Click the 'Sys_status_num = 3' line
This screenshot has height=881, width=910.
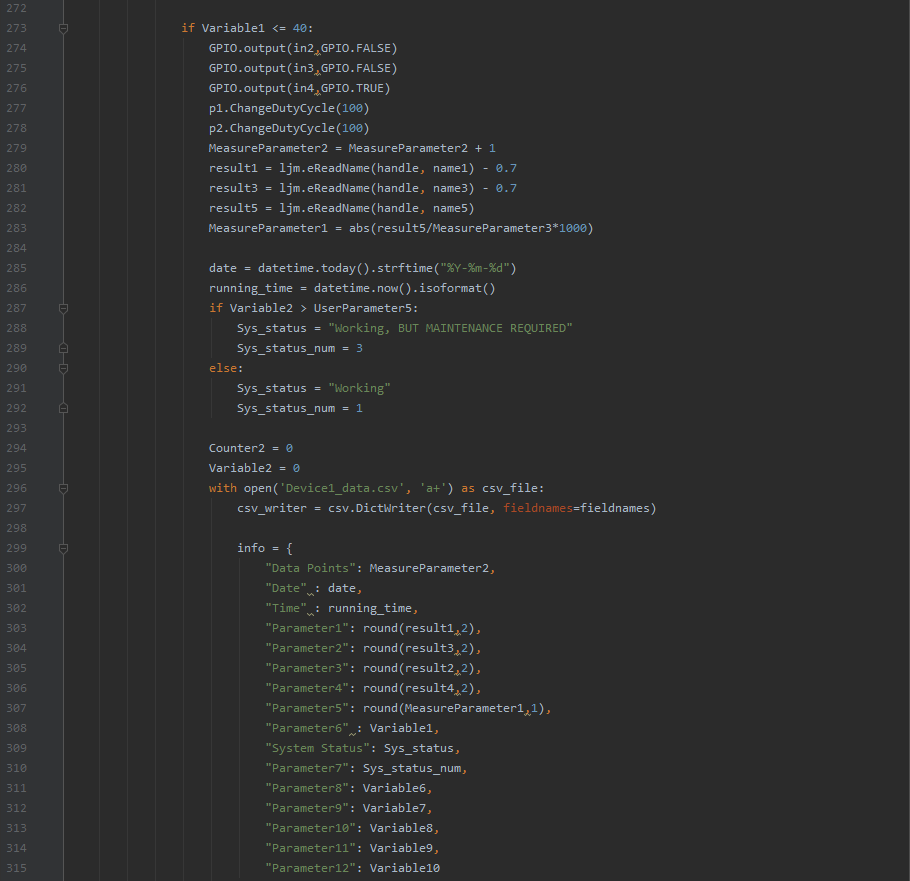pyautogui.click(x=299, y=348)
